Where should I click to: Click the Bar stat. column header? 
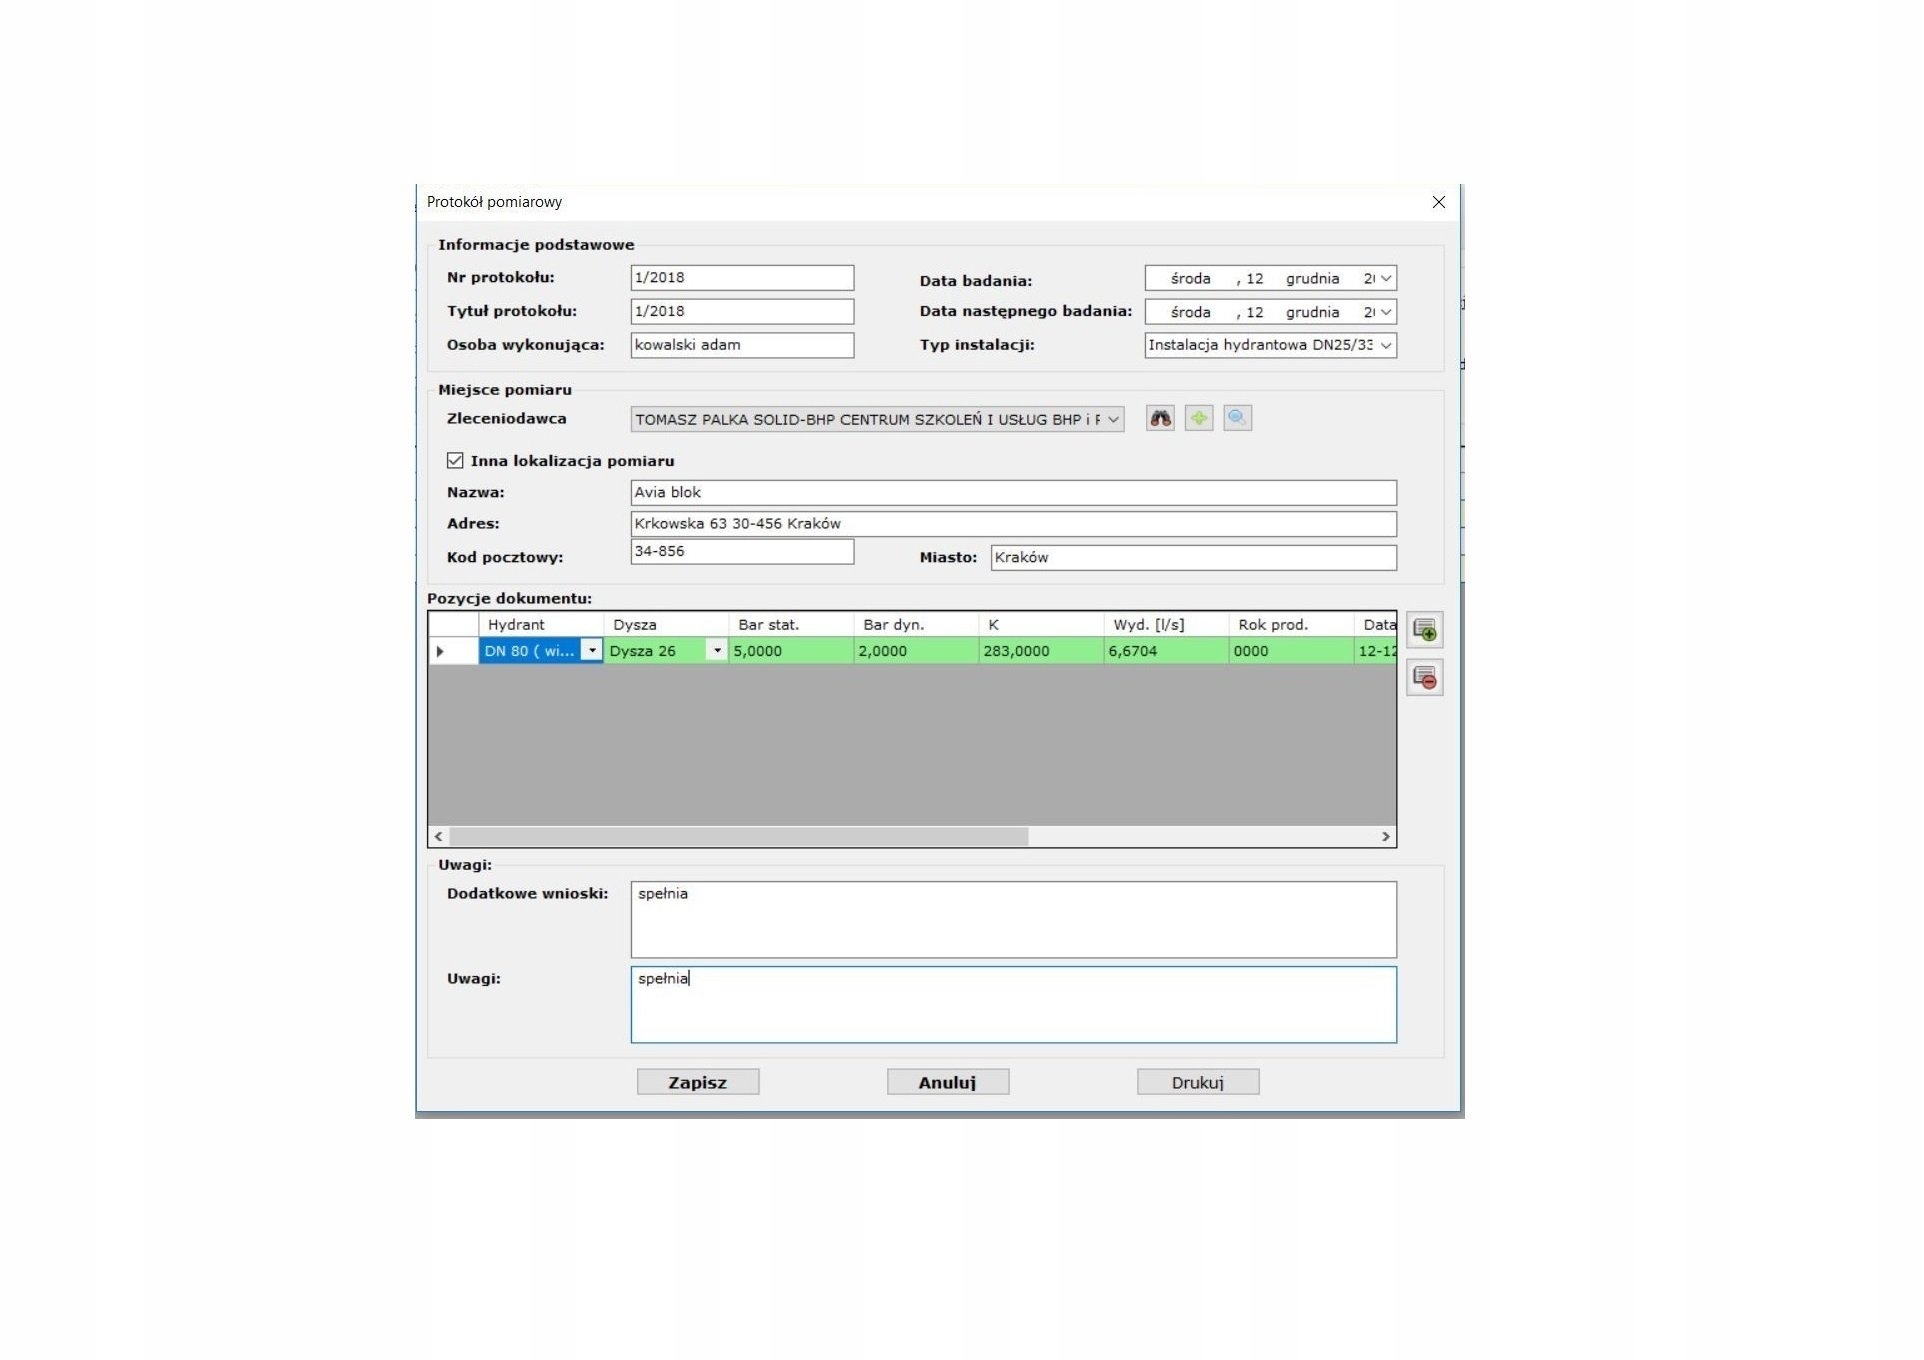tap(790, 625)
